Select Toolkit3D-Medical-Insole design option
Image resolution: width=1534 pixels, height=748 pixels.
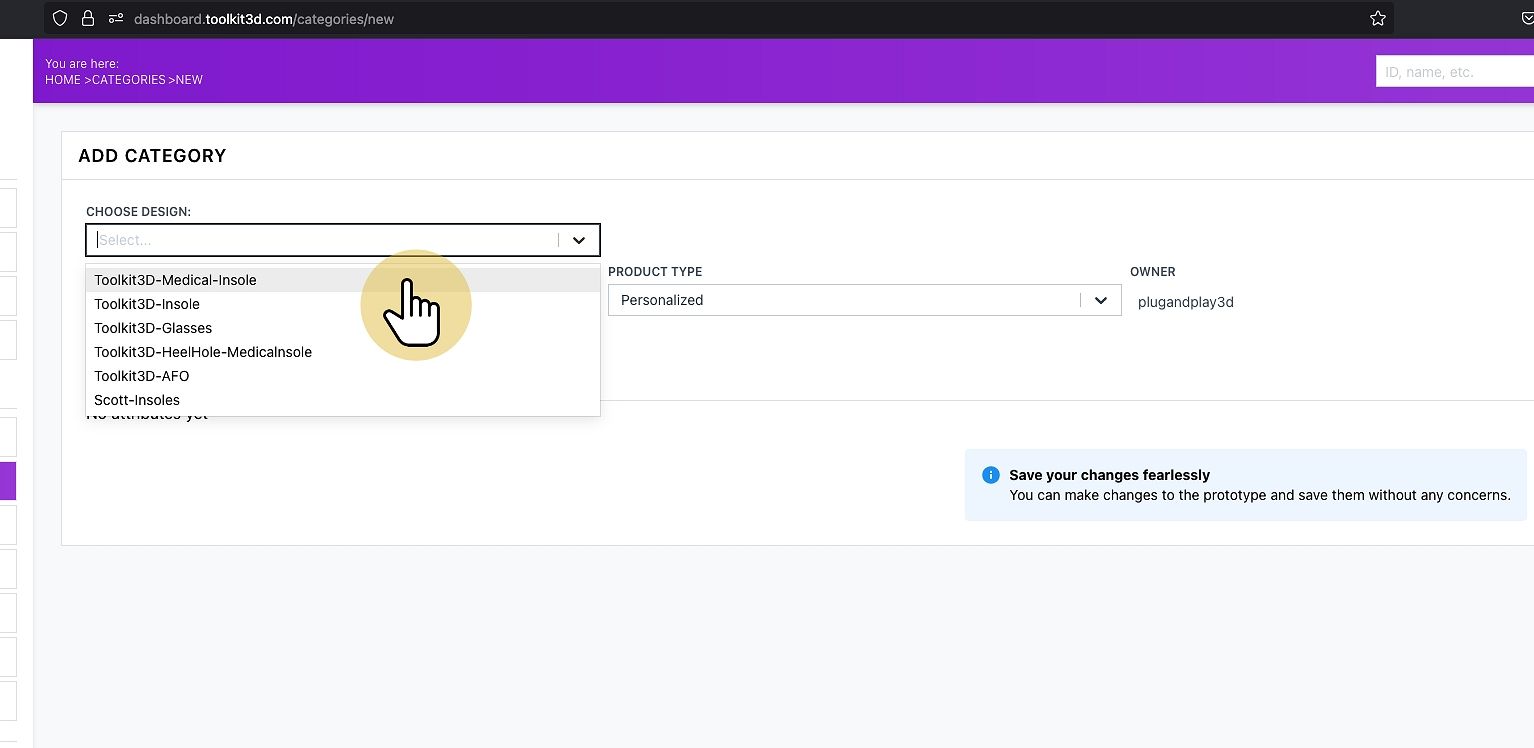click(x=342, y=280)
